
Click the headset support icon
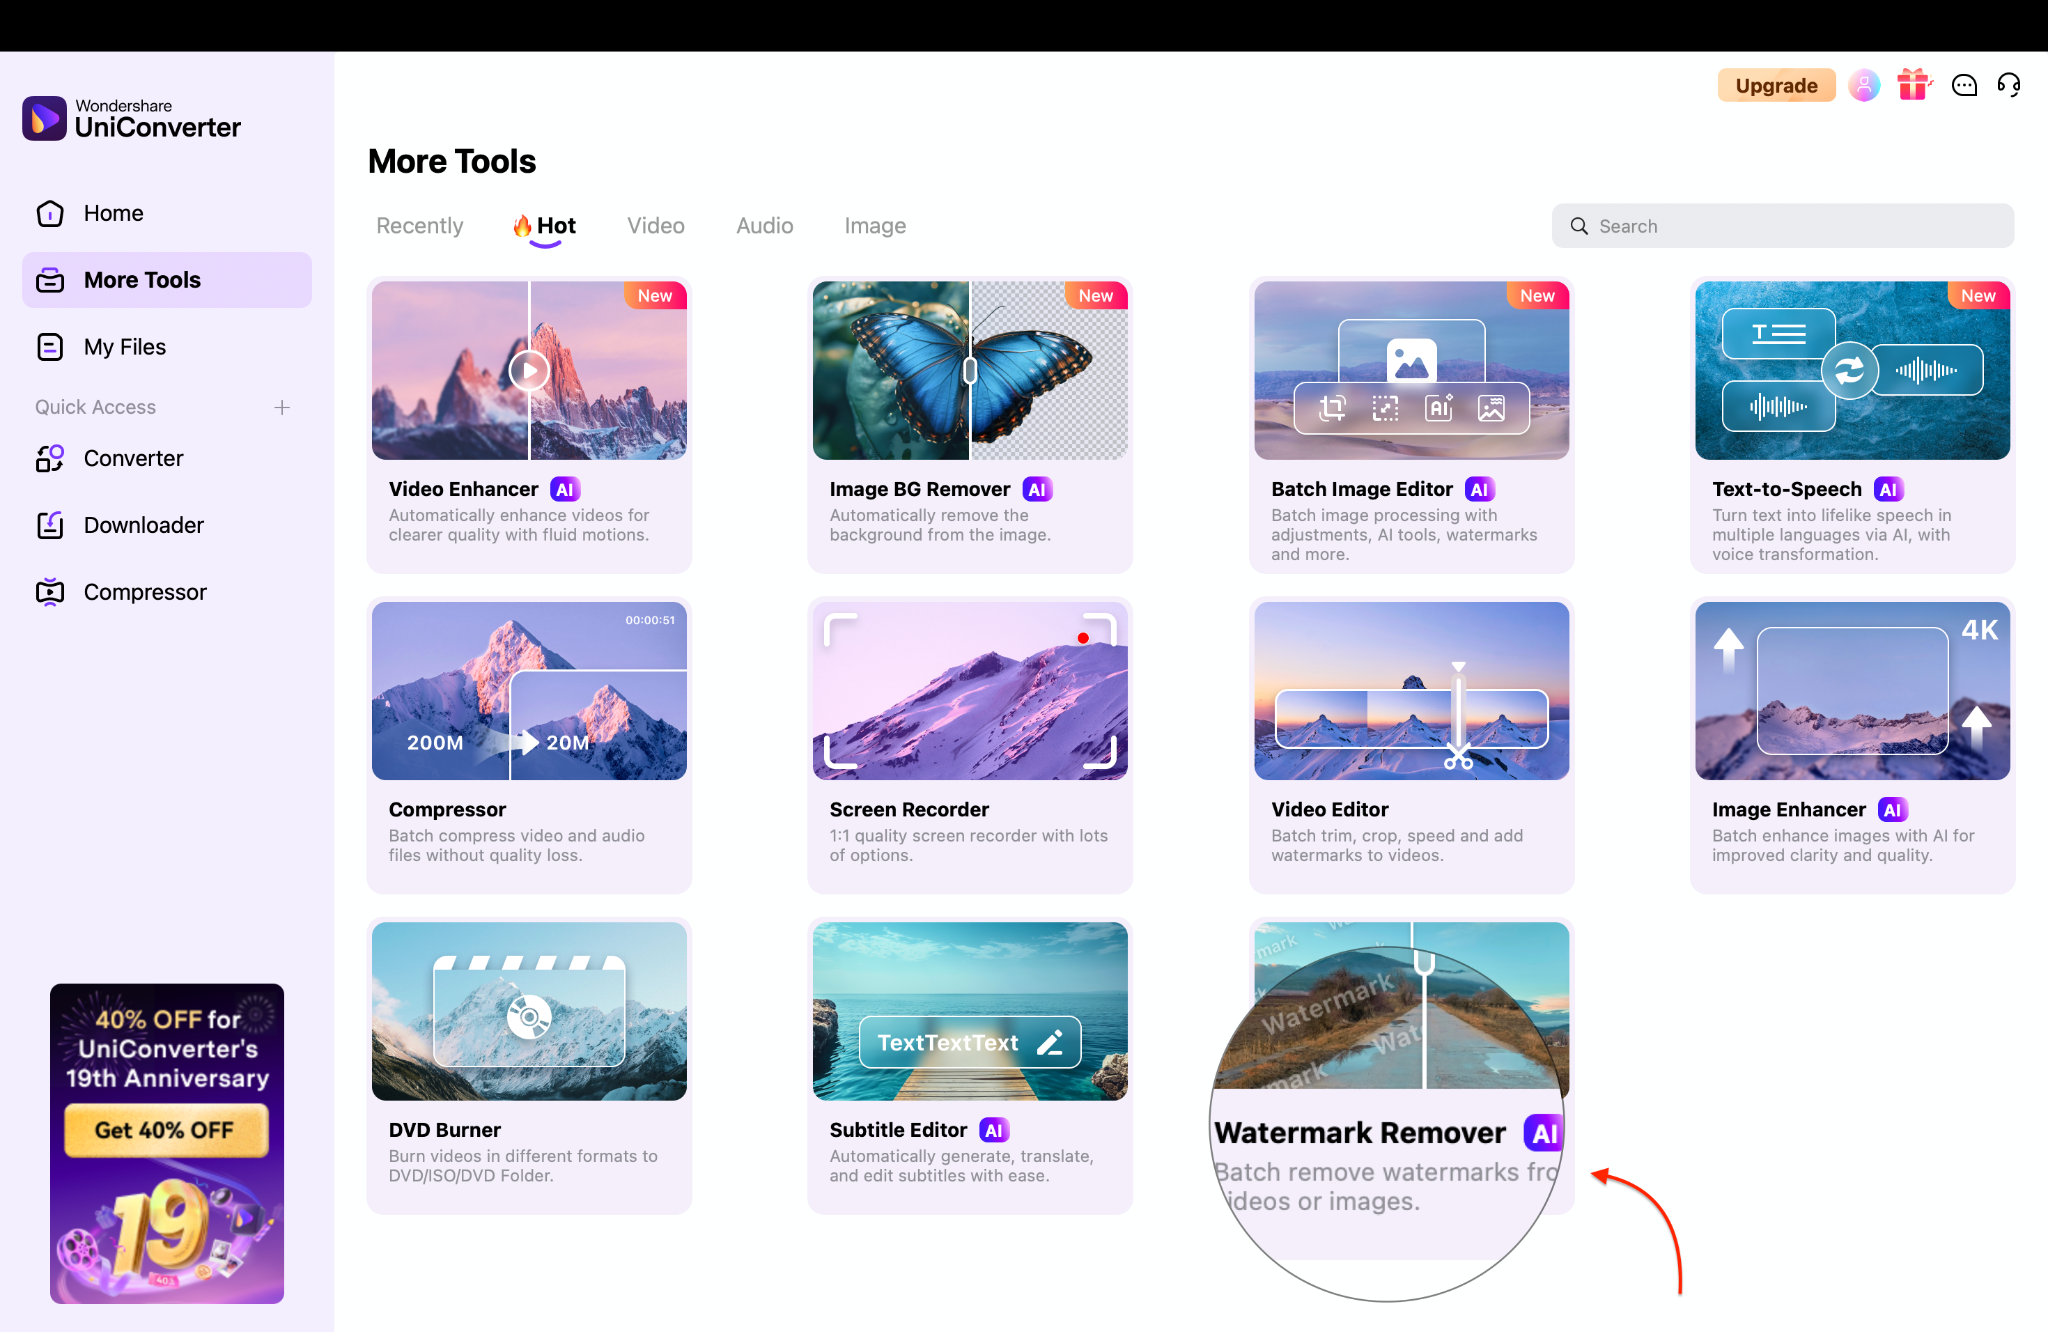[2009, 85]
